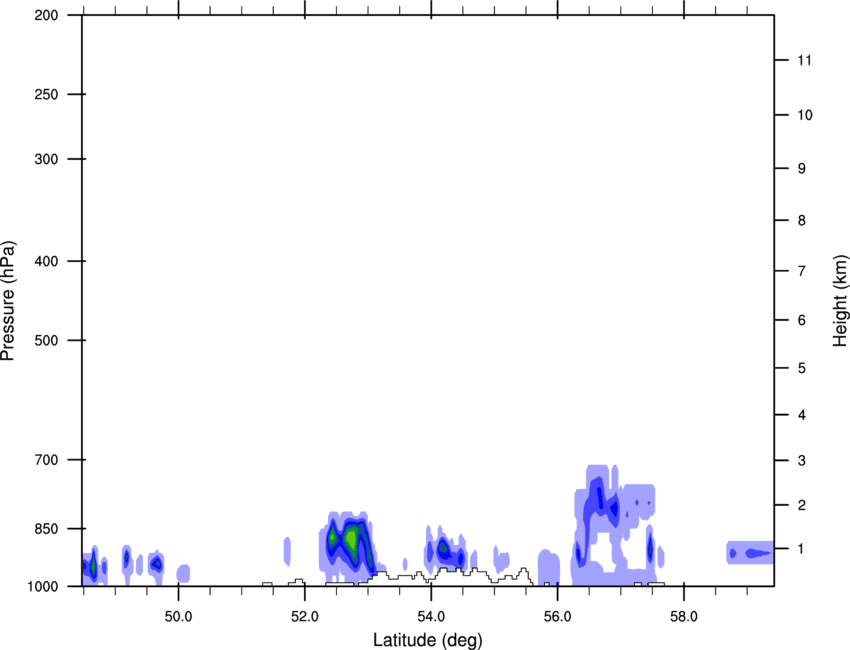This screenshot has width=850, height=650.
Task: Pick the 9 km height label
Action: (802, 169)
